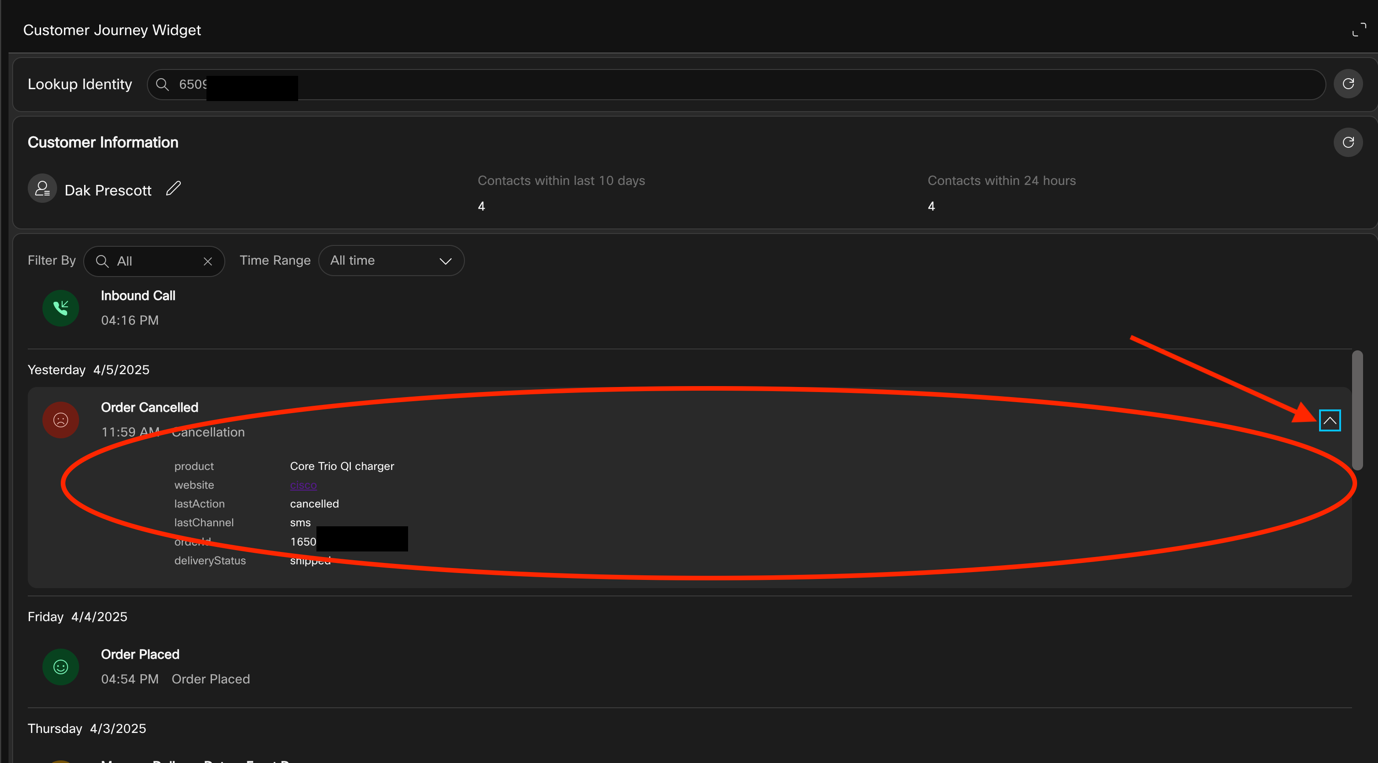Open the Time Range dropdown
1378x763 pixels.
[x=391, y=261]
